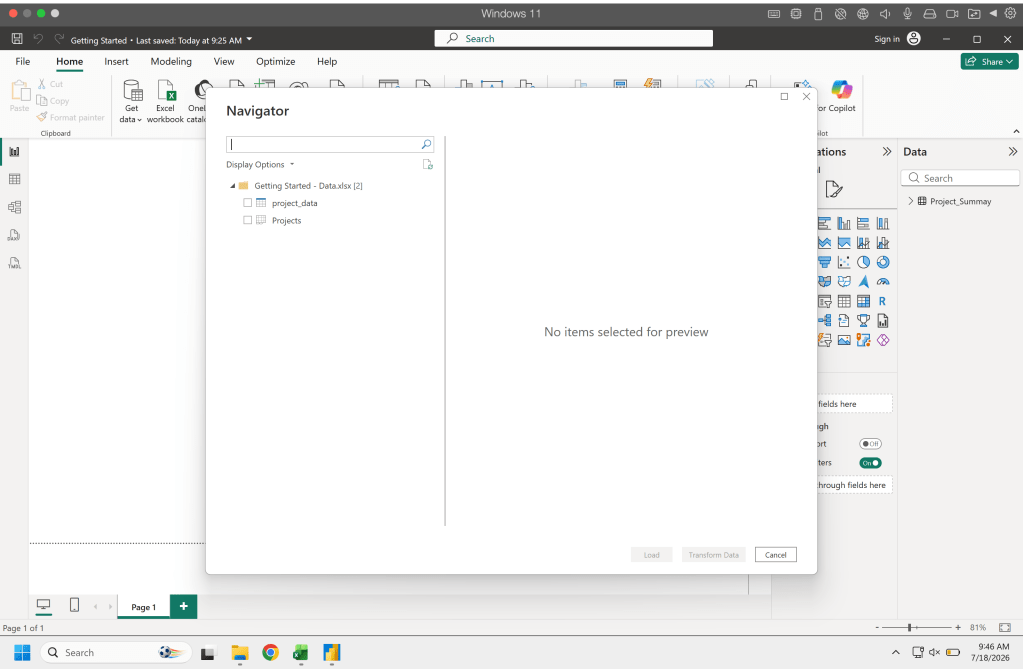1023x669 pixels.
Task: Switch to desktop layout view
Action: 43,606
